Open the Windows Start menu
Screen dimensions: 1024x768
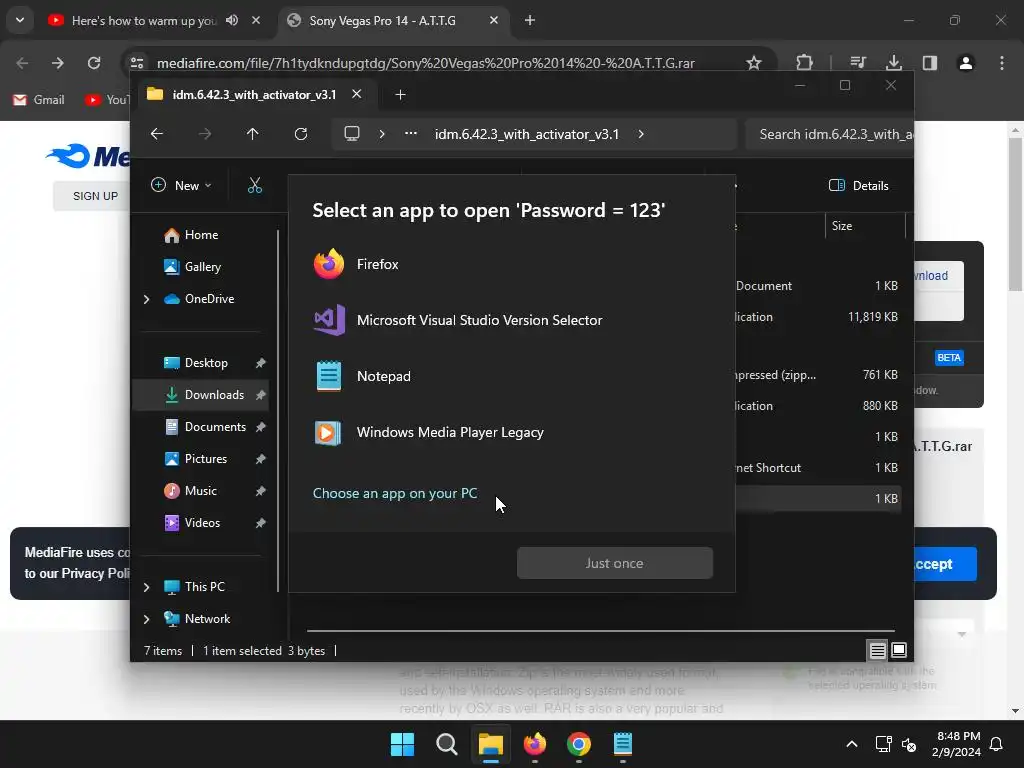pos(402,744)
